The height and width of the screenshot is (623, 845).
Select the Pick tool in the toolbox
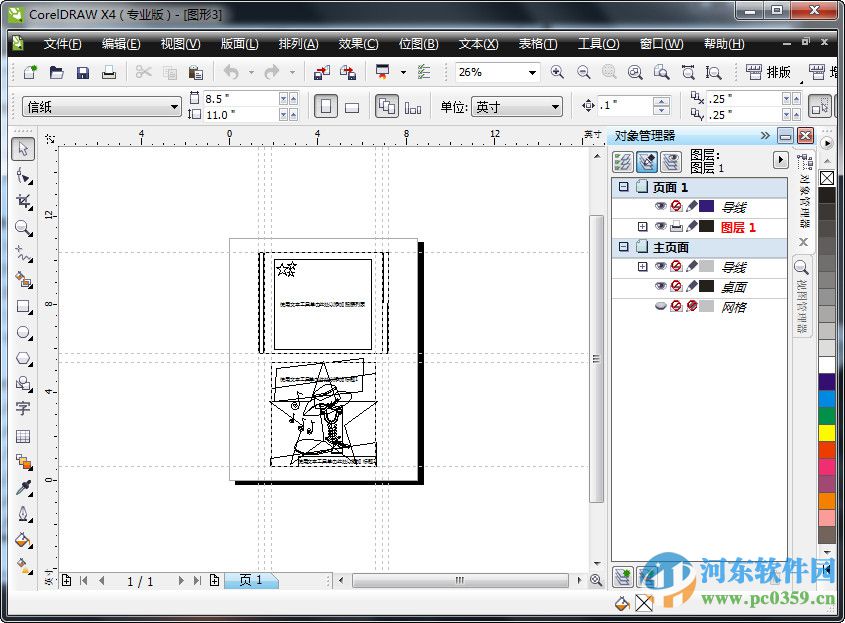click(x=25, y=148)
